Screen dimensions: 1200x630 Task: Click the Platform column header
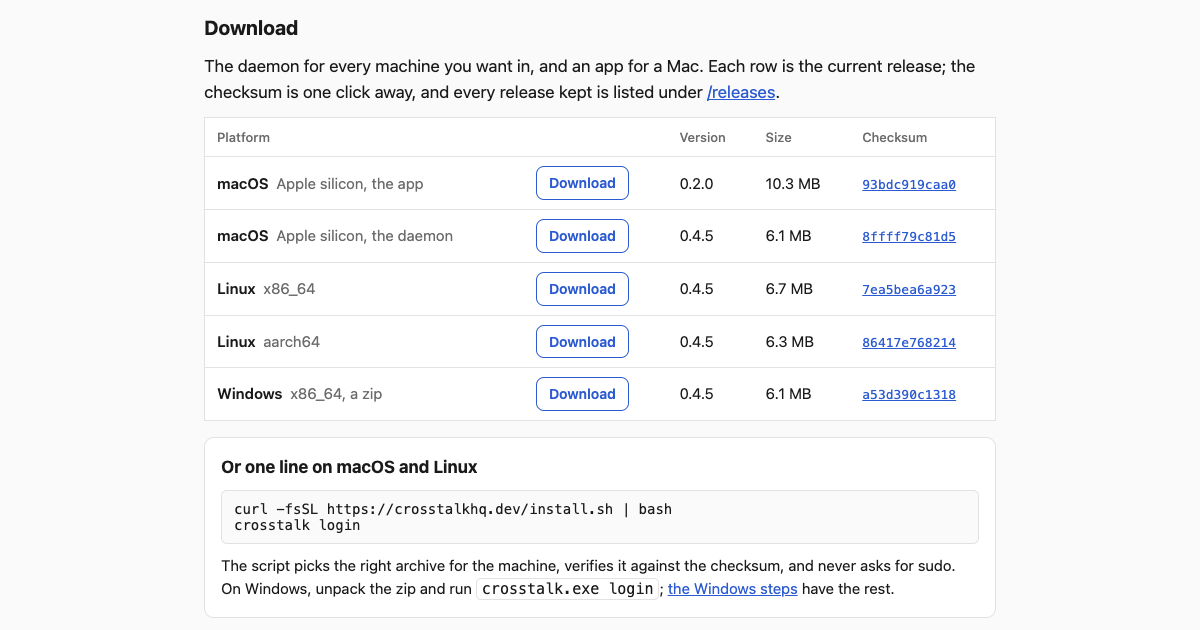pyautogui.click(x=243, y=137)
